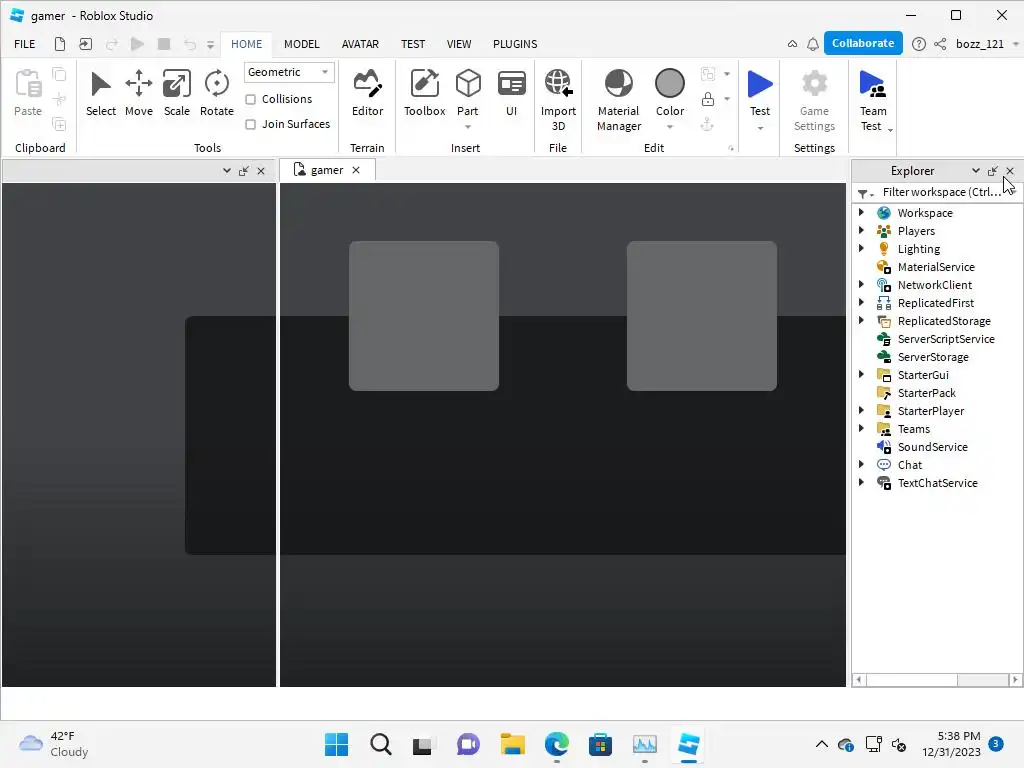This screenshot has width=1024, height=768.
Task: Enable the Join Surfaces checkbox
Action: coord(250,124)
